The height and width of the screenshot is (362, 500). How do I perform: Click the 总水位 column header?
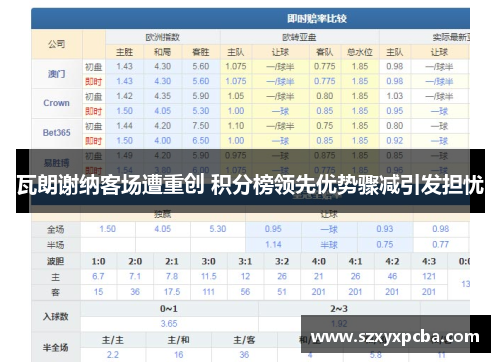(360, 52)
